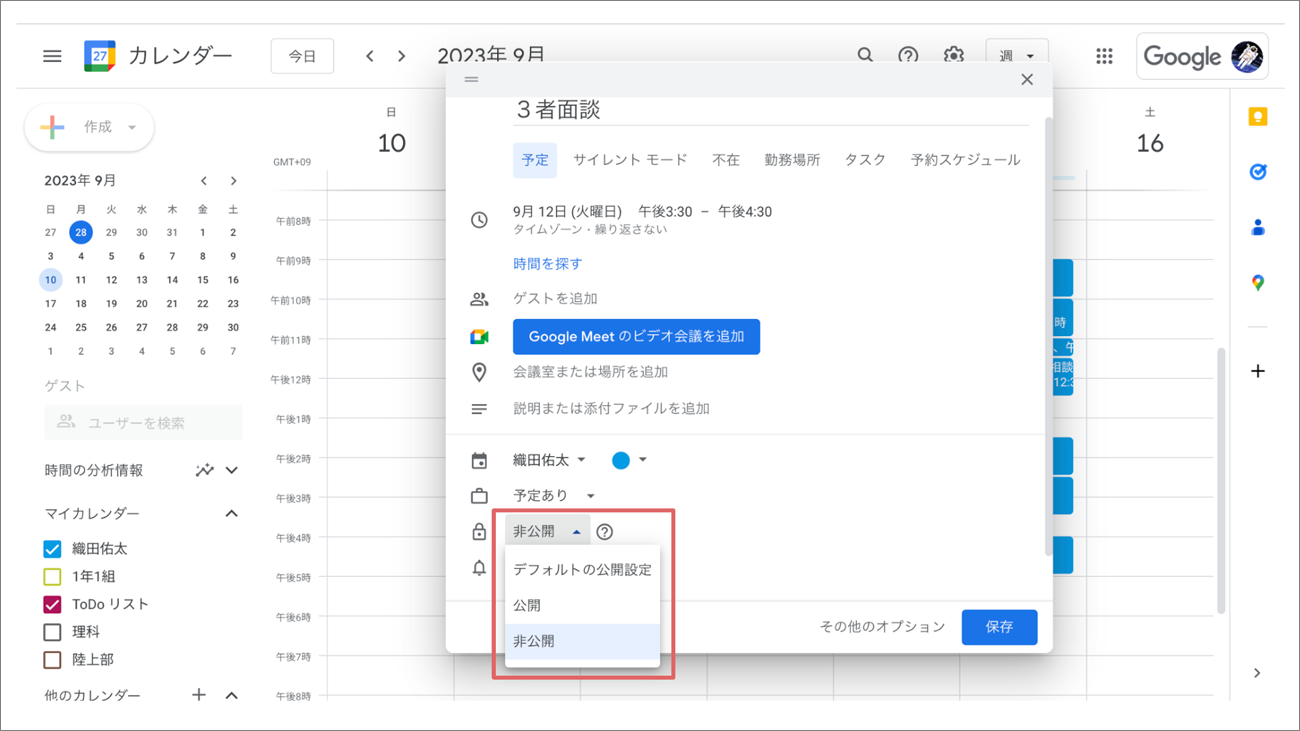Open time insights chart icon
1300x731 pixels.
(205, 470)
